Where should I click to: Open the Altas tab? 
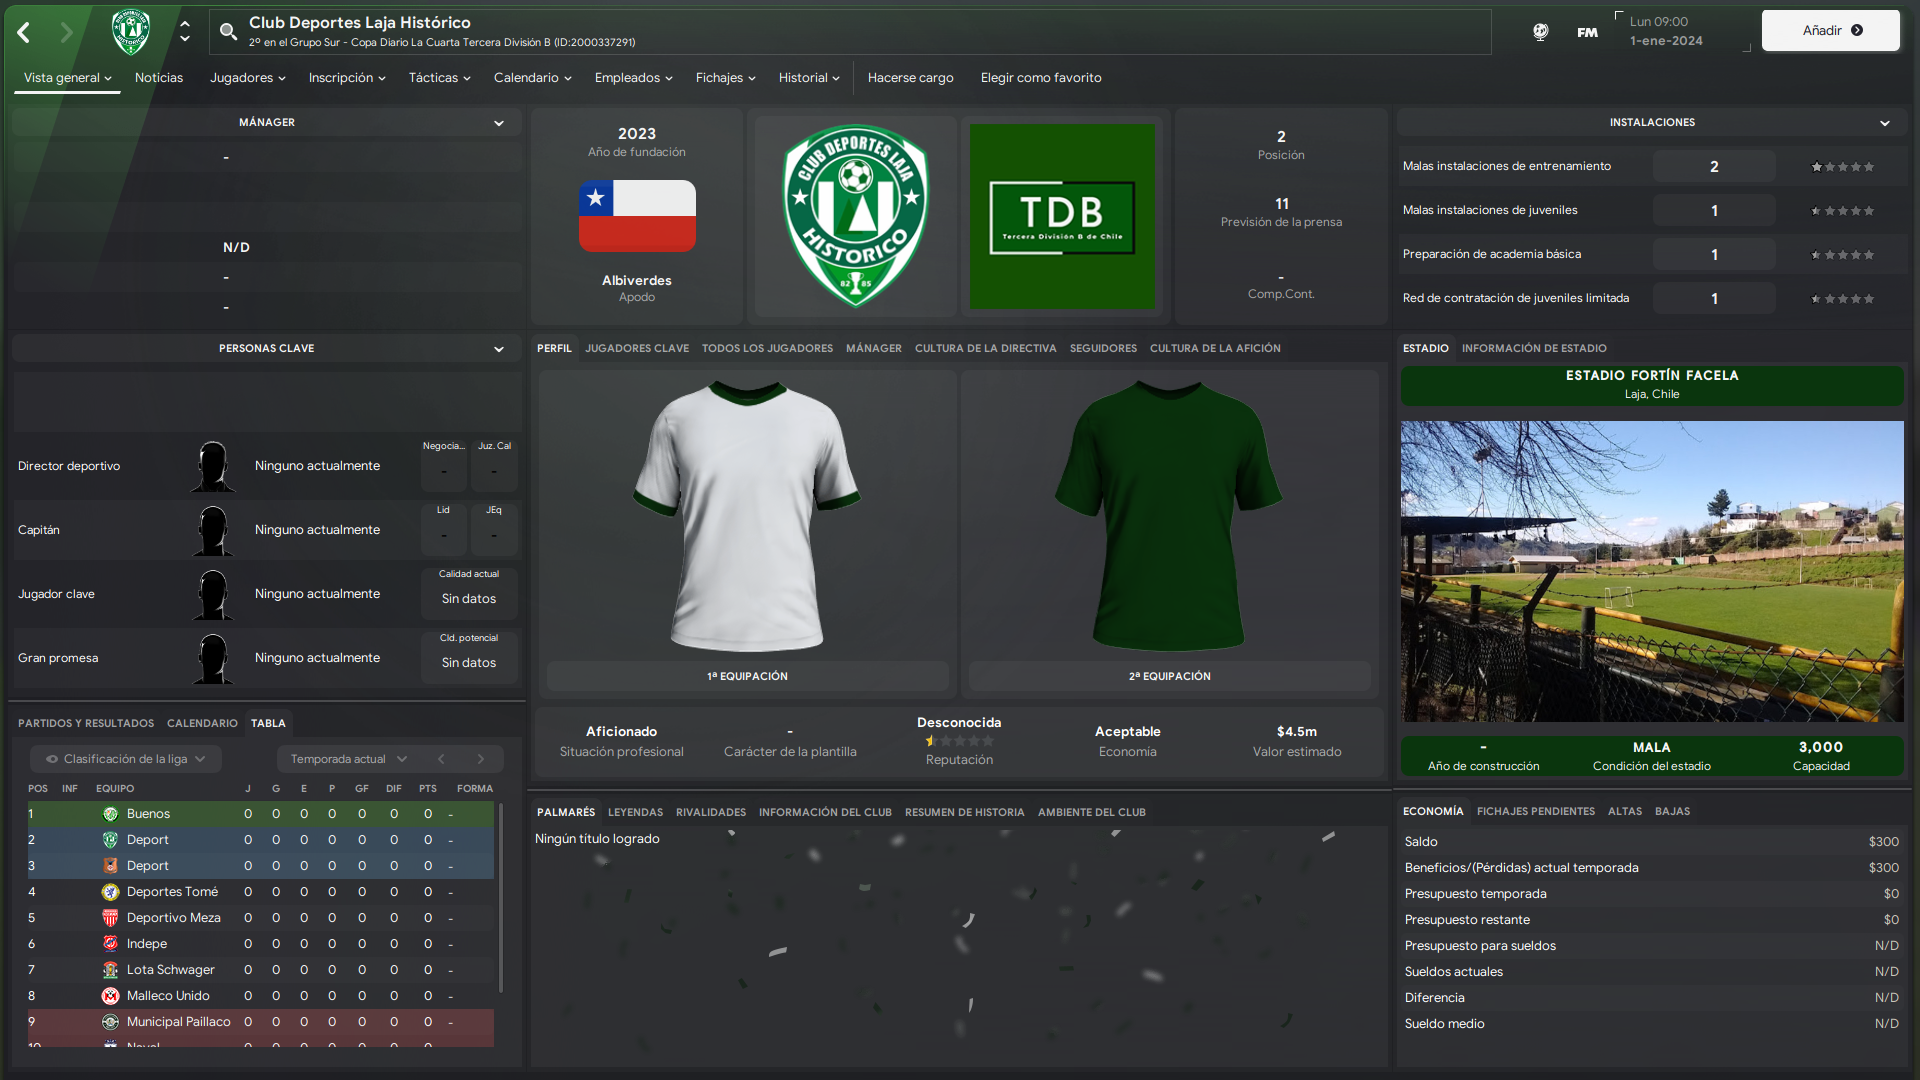tap(1624, 811)
